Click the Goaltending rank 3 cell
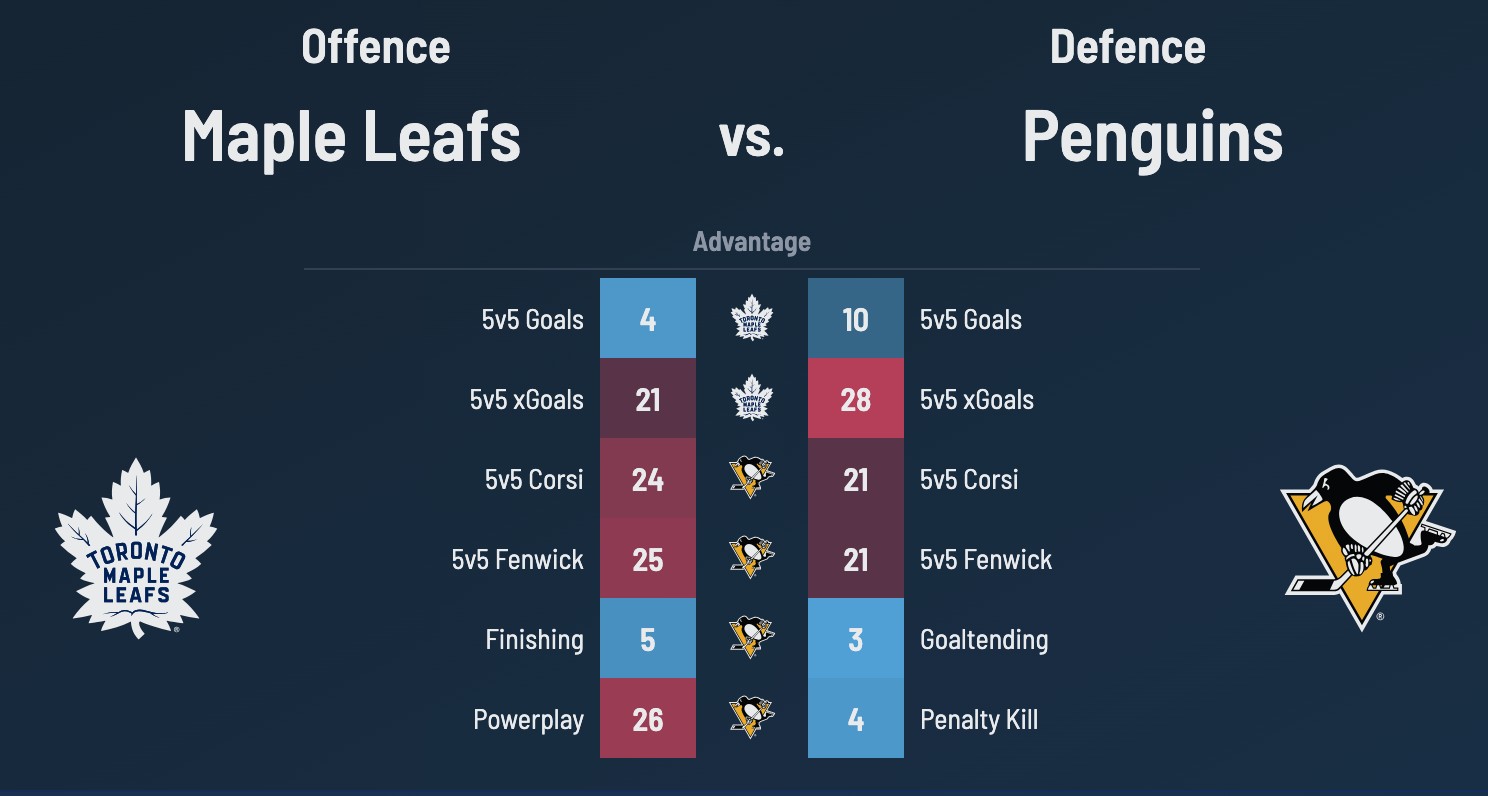The width and height of the screenshot is (1488, 796). 856,640
